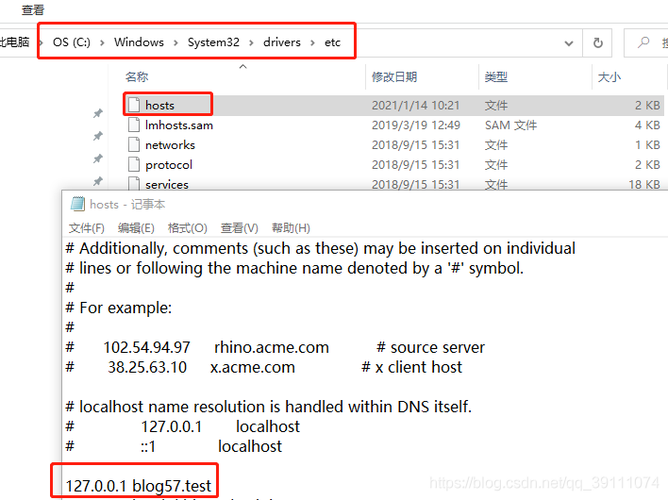This screenshot has width=668, height=500.
Task: Click OS (C:) in the breadcrumb path
Action: point(72,42)
